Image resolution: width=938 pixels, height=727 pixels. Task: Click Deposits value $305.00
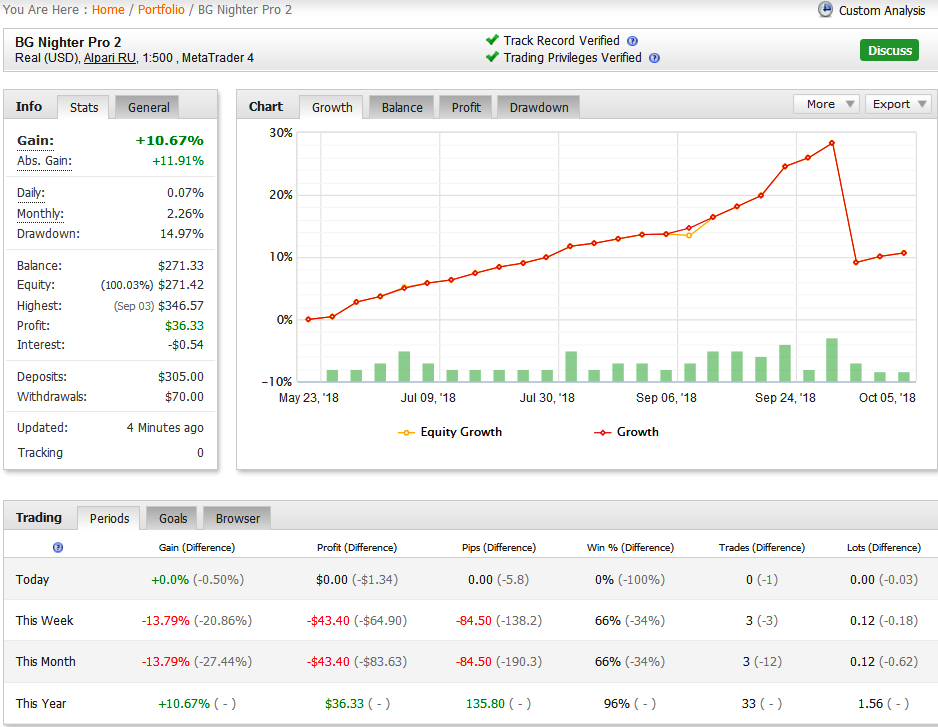(181, 377)
